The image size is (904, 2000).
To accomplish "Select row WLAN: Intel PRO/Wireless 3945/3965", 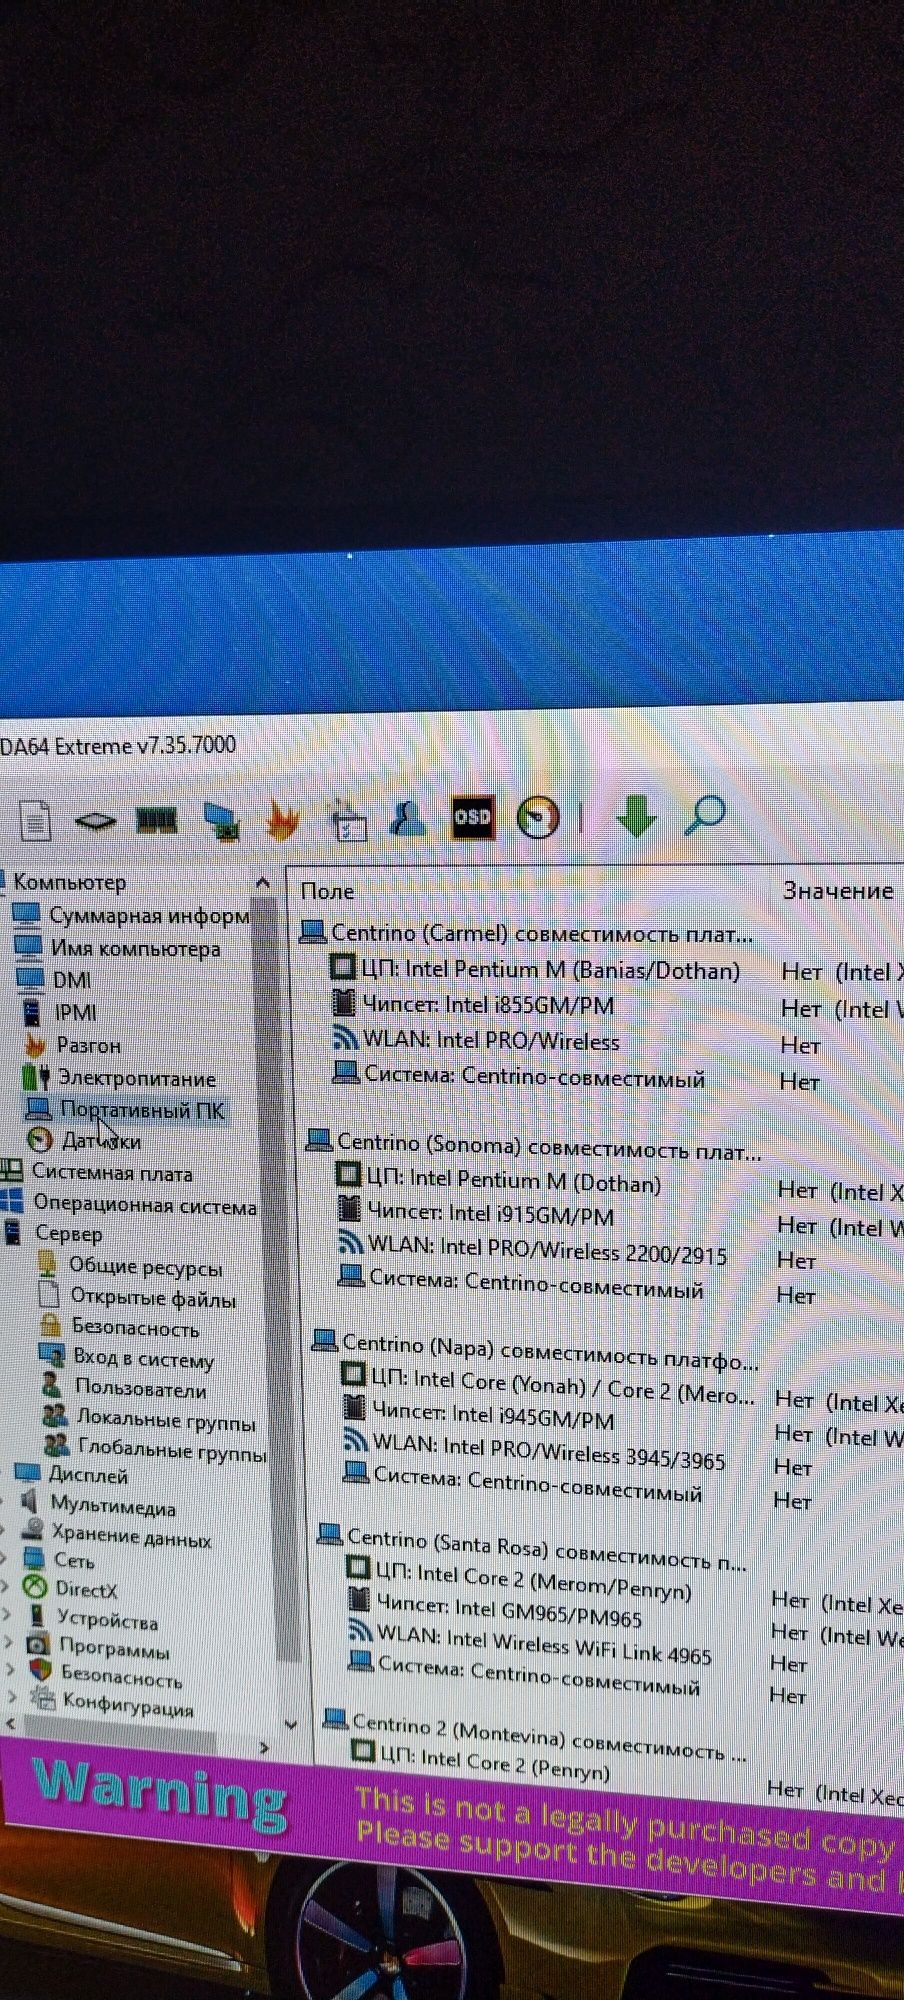I will coord(535,1451).
